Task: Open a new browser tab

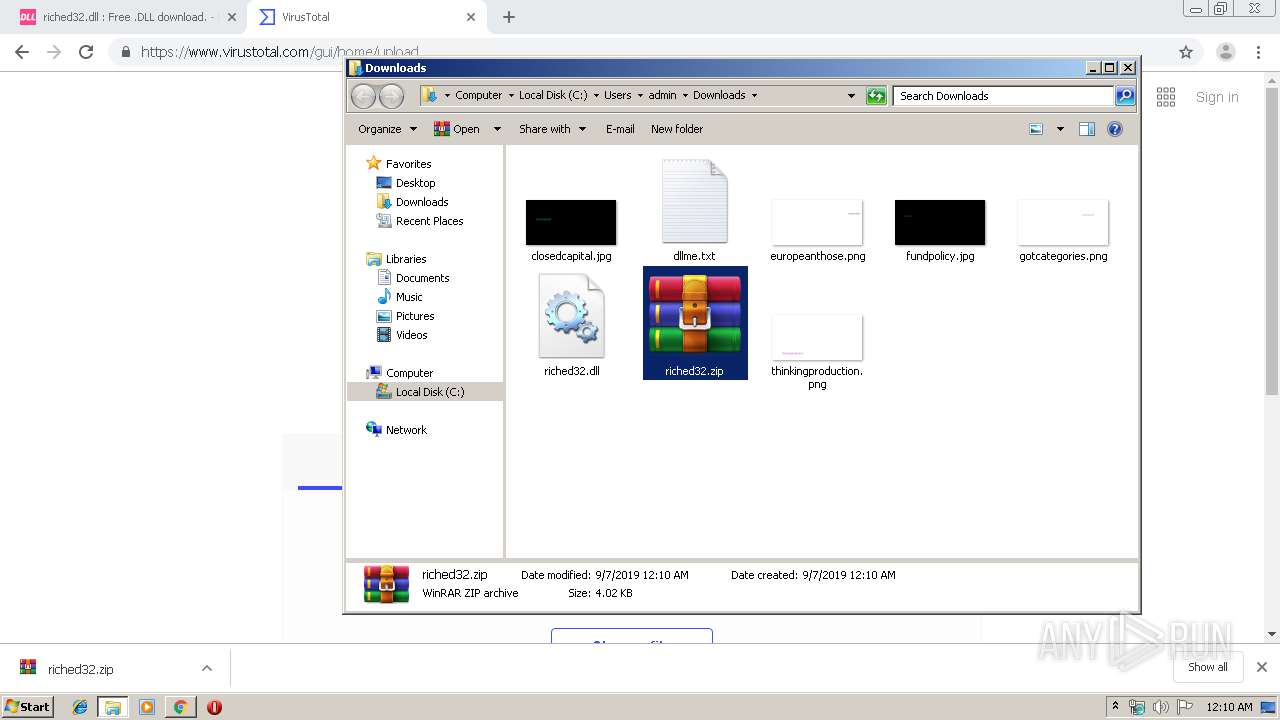Action: pos(509,17)
